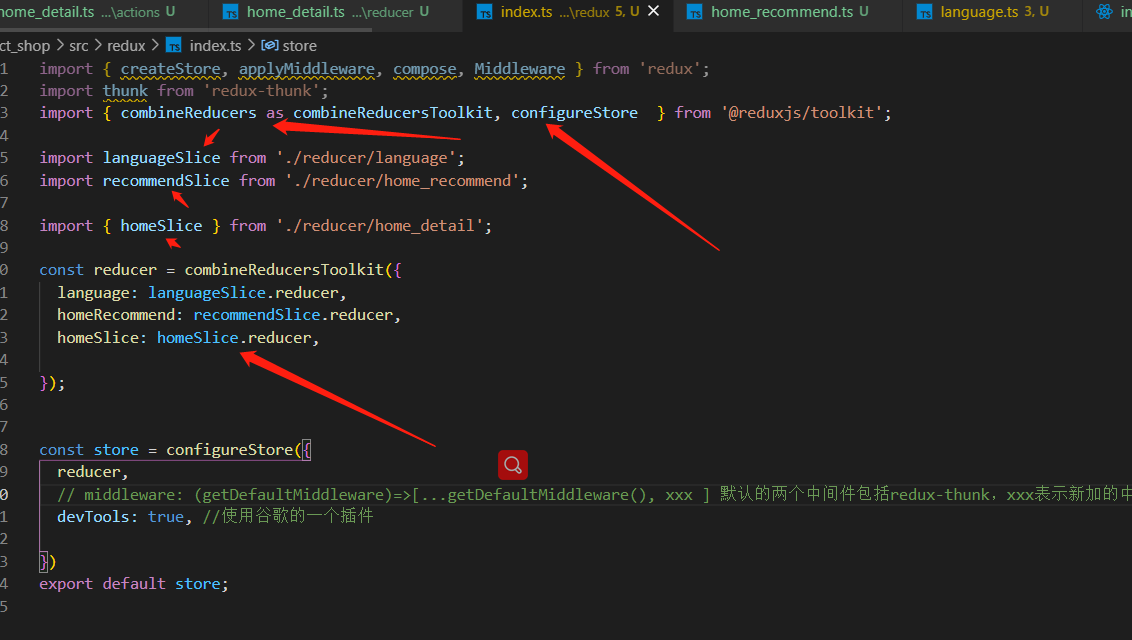
Task: Open the home_recommend.ts tab
Action: [787, 12]
